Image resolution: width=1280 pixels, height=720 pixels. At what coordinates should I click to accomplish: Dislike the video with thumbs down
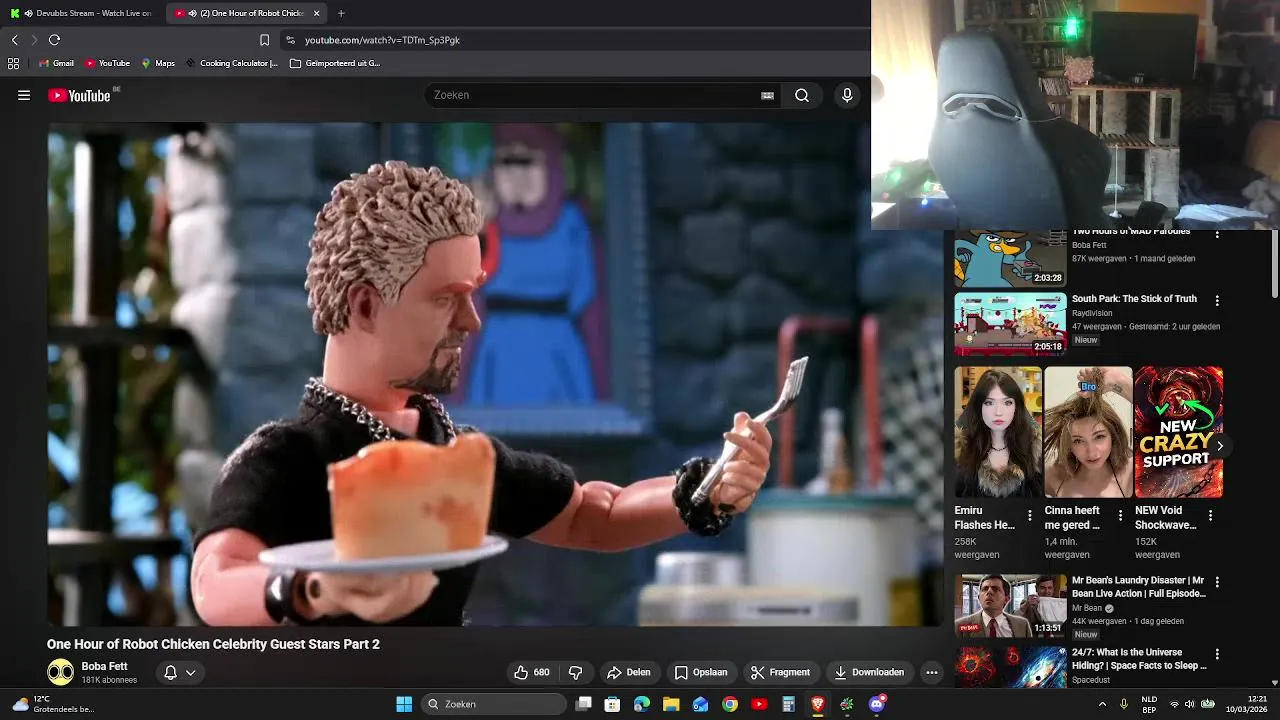tap(575, 672)
